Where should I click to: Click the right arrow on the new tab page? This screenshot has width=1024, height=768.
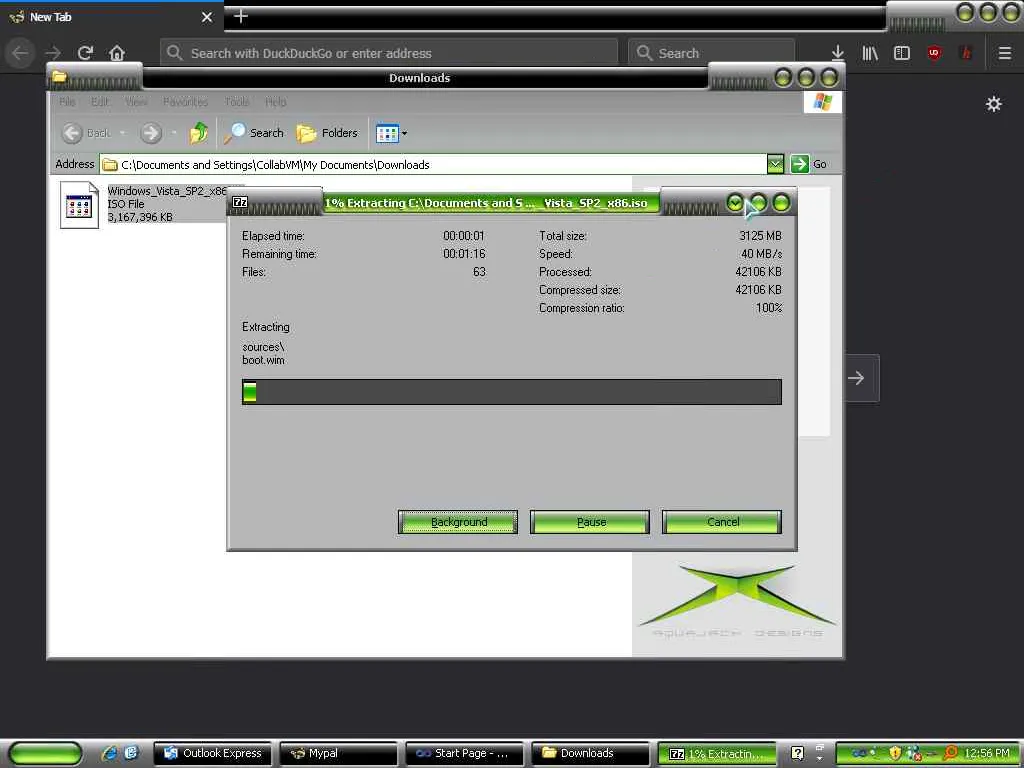(x=857, y=377)
